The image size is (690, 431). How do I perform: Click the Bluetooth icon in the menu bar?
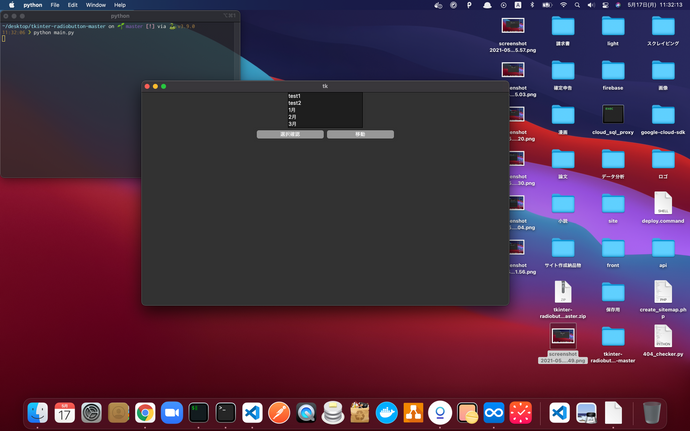[x=532, y=5]
